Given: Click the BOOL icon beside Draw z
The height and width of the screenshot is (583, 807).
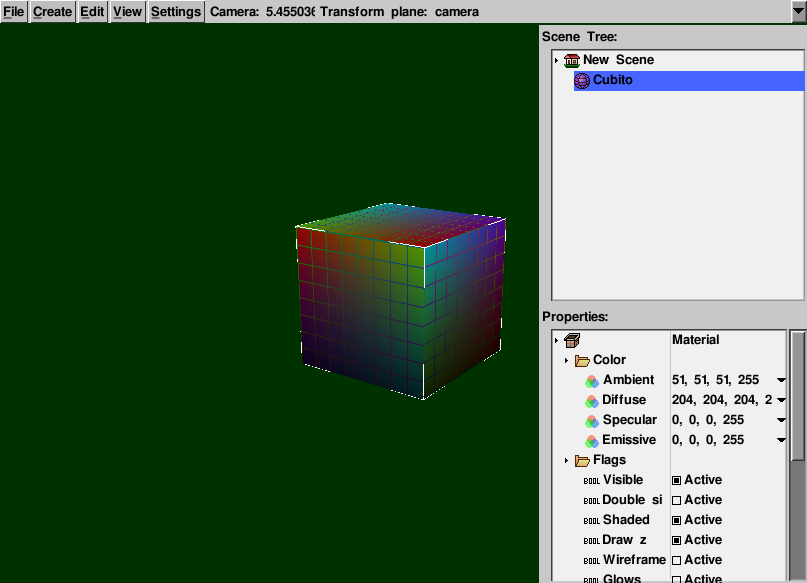Looking at the screenshot, I should click(x=591, y=541).
